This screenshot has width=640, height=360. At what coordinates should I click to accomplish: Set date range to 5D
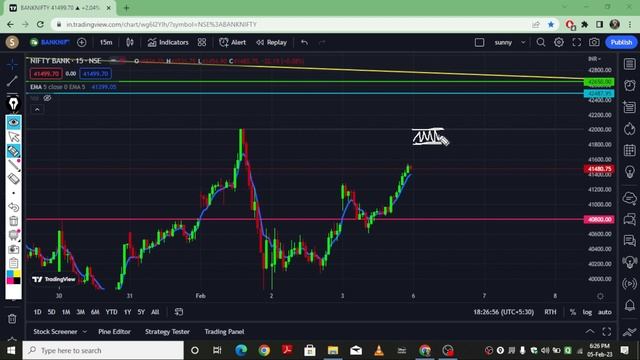point(51,312)
